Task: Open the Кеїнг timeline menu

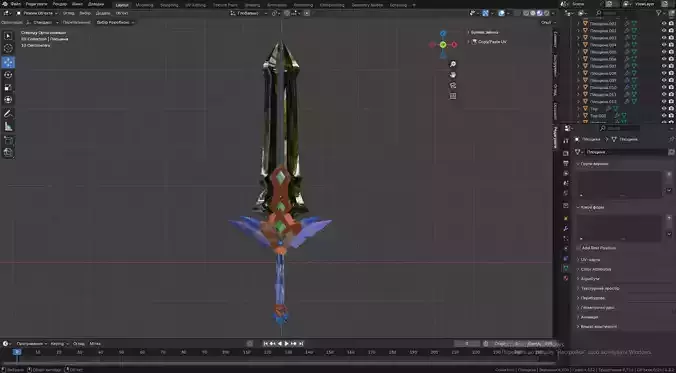Action: (x=59, y=344)
